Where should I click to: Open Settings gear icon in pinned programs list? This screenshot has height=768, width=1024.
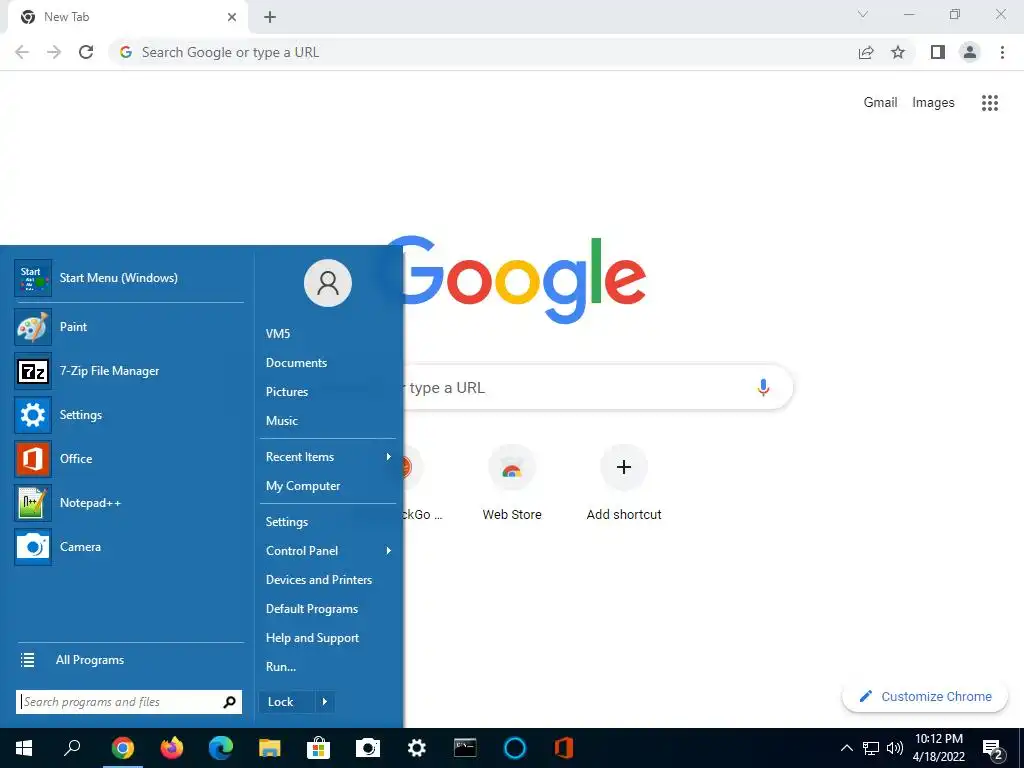33,415
